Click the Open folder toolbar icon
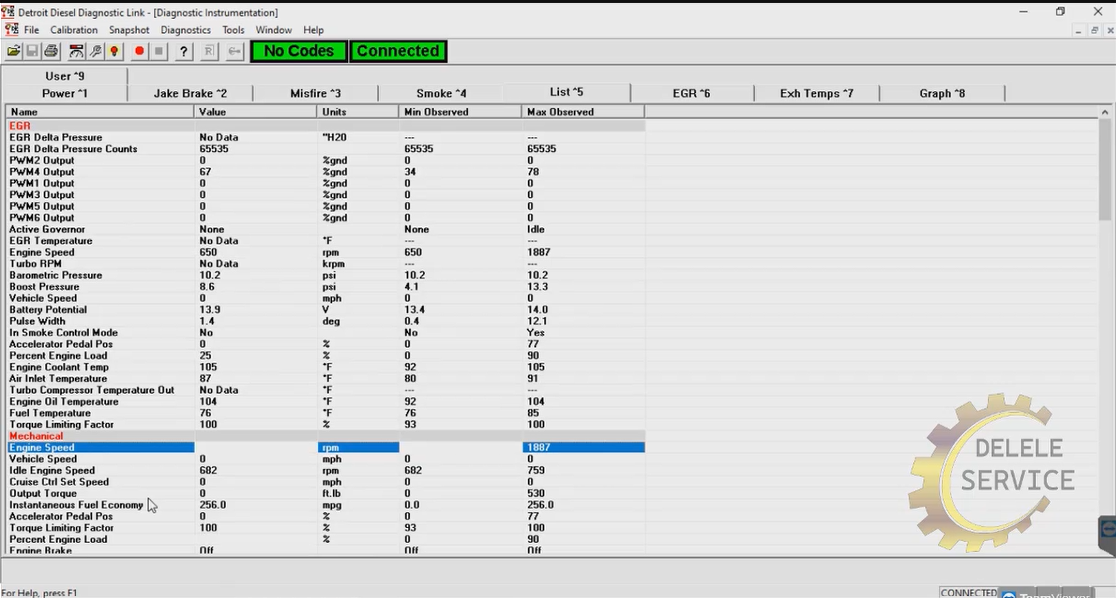Viewport: 1116px width, 598px height. (14, 51)
